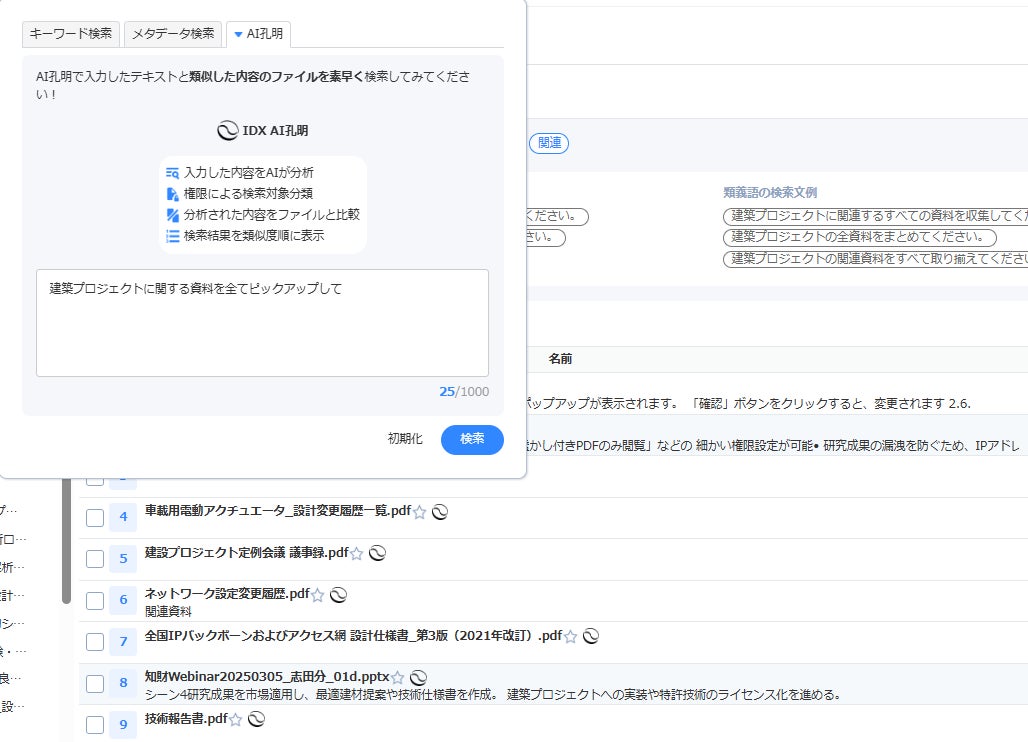Click row number 9 badge
Viewport: 1028px width, 742px height.
click(123, 725)
